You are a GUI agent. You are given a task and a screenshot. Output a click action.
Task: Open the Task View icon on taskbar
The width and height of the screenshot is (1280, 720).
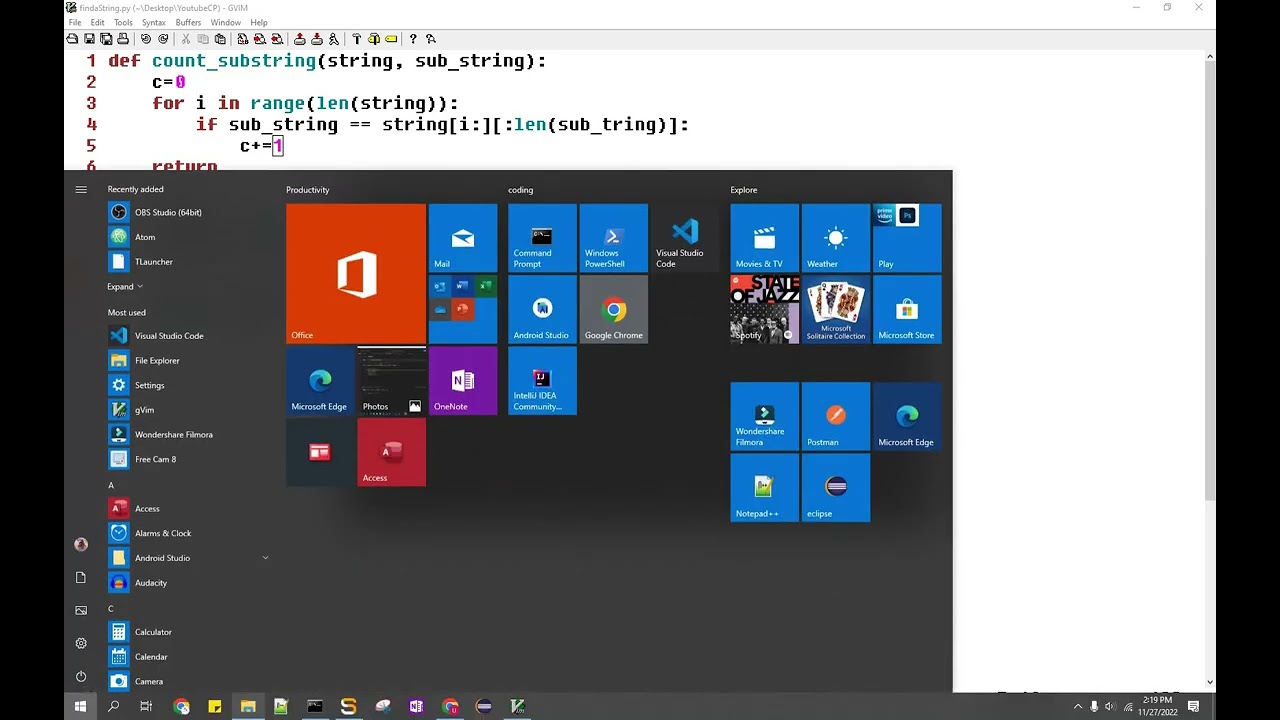[x=146, y=706]
